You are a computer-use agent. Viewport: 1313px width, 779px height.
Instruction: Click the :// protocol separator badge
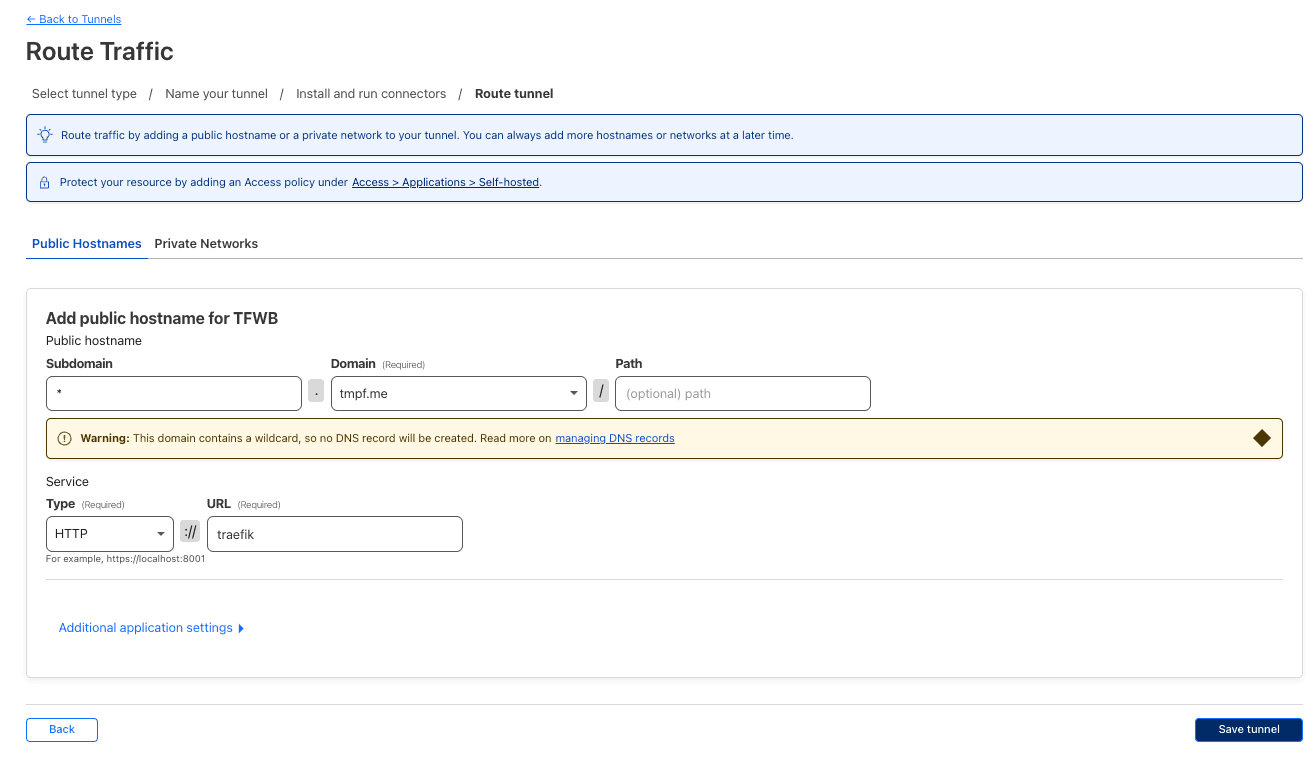point(190,534)
